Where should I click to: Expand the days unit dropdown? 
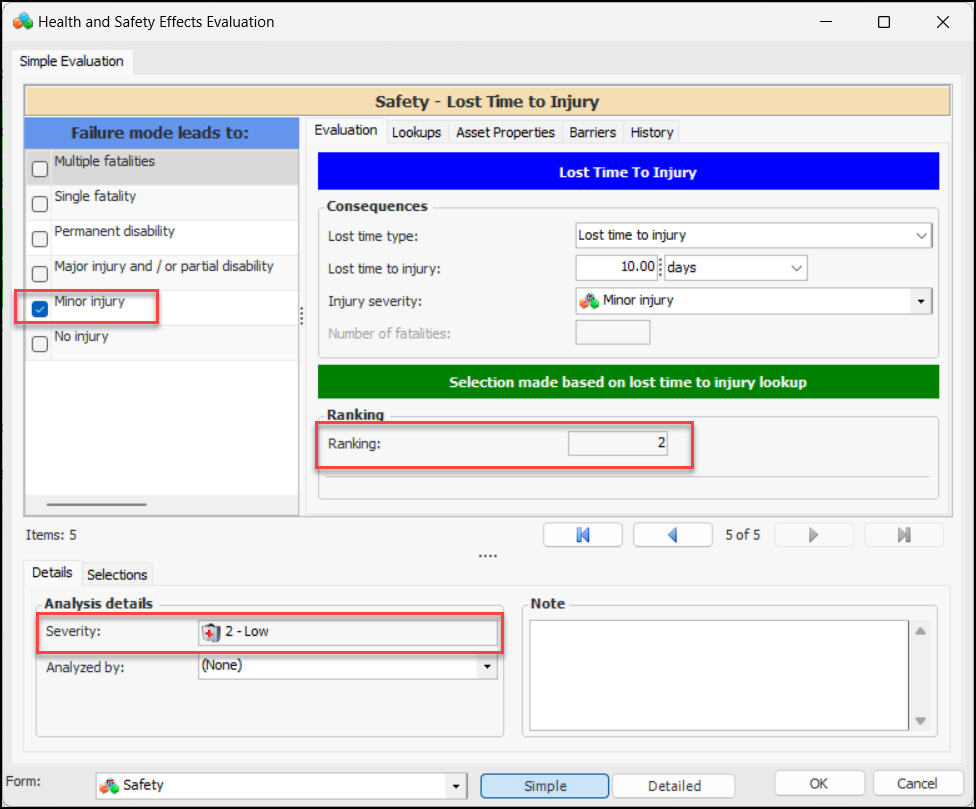coord(796,268)
